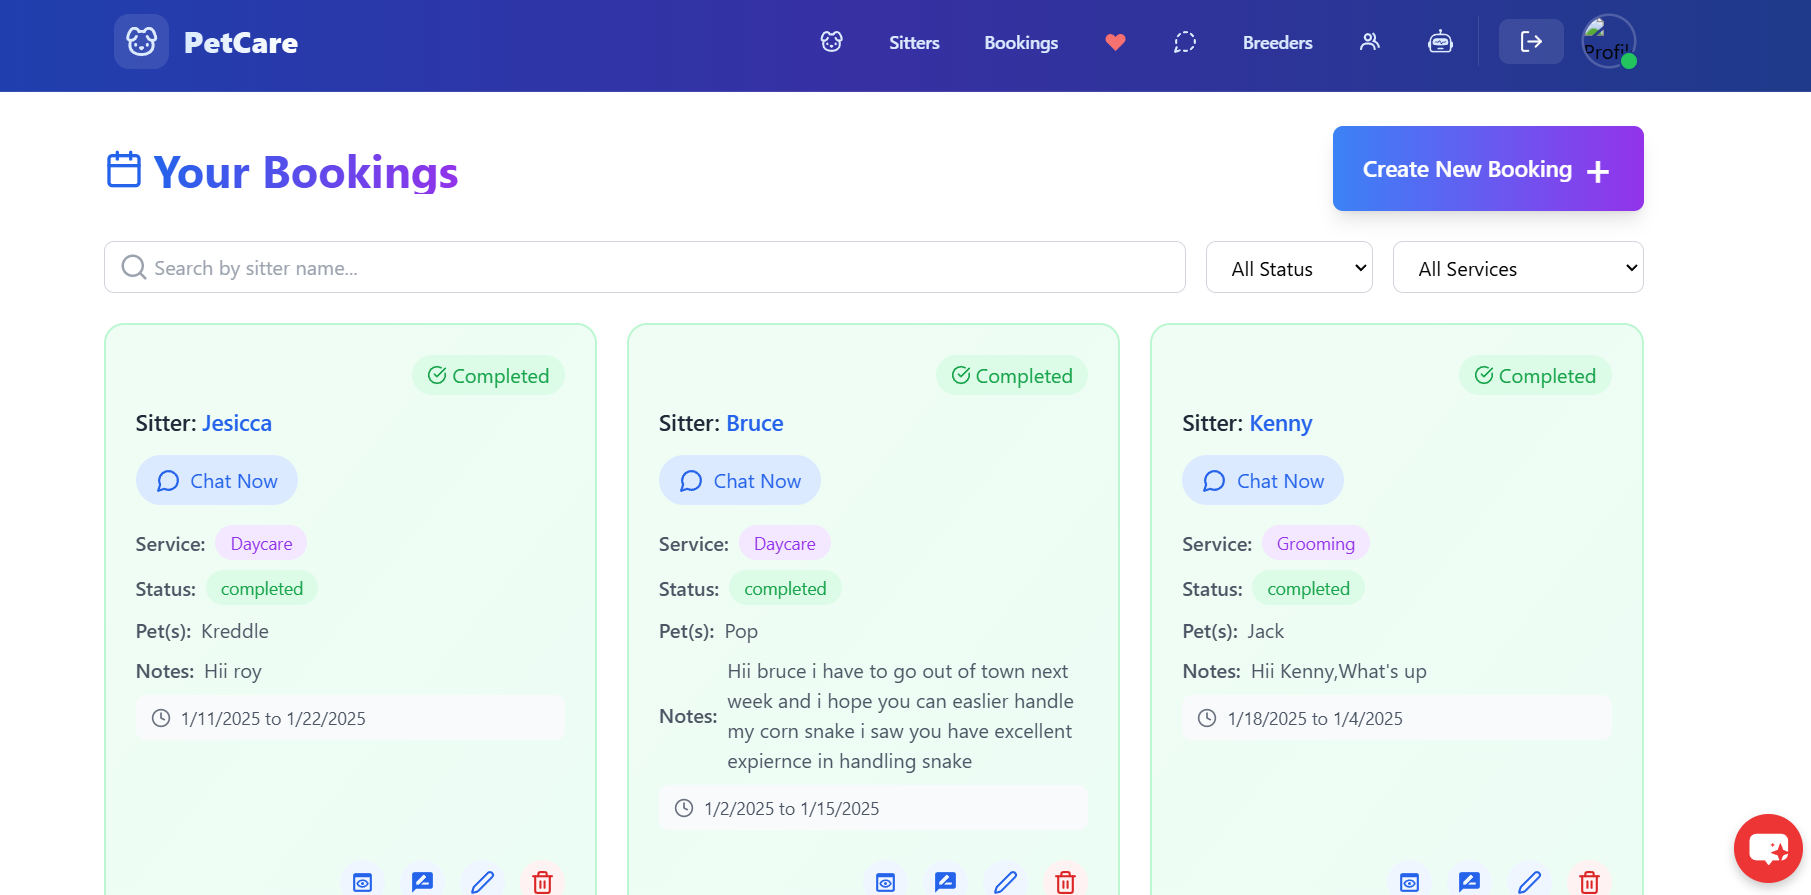Click date range 1/18/2025 to 1/4/2025
The width and height of the screenshot is (1811, 895).
[x=1397, y=718]
